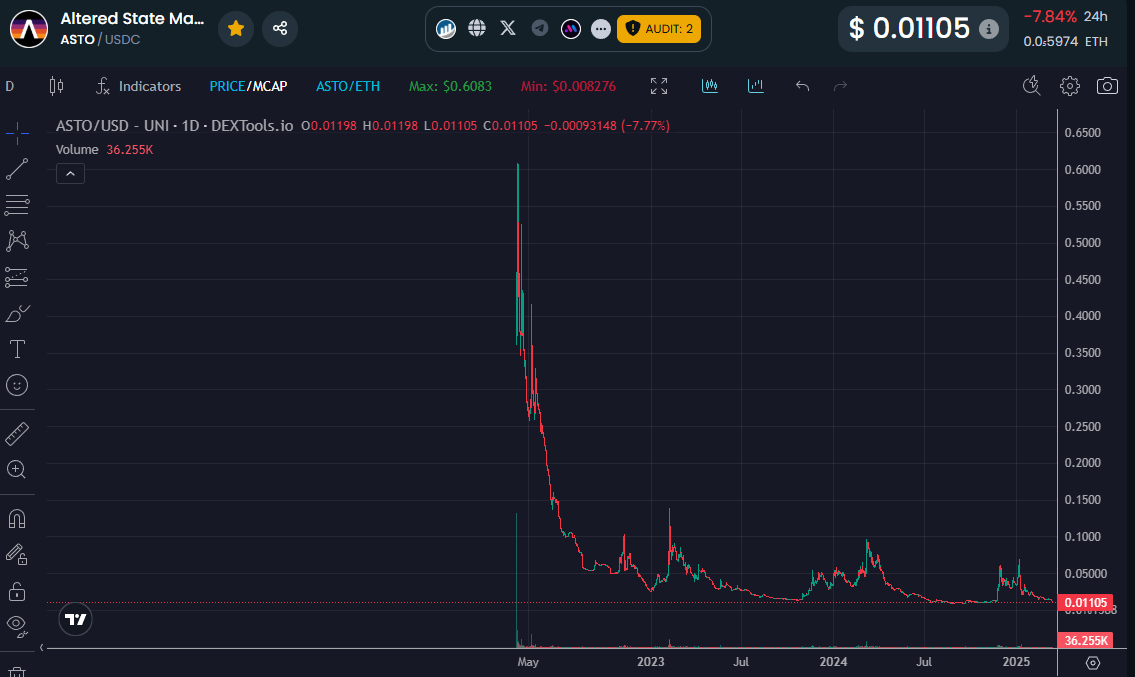Select the zoom in tool

click(x=17, y=469)
